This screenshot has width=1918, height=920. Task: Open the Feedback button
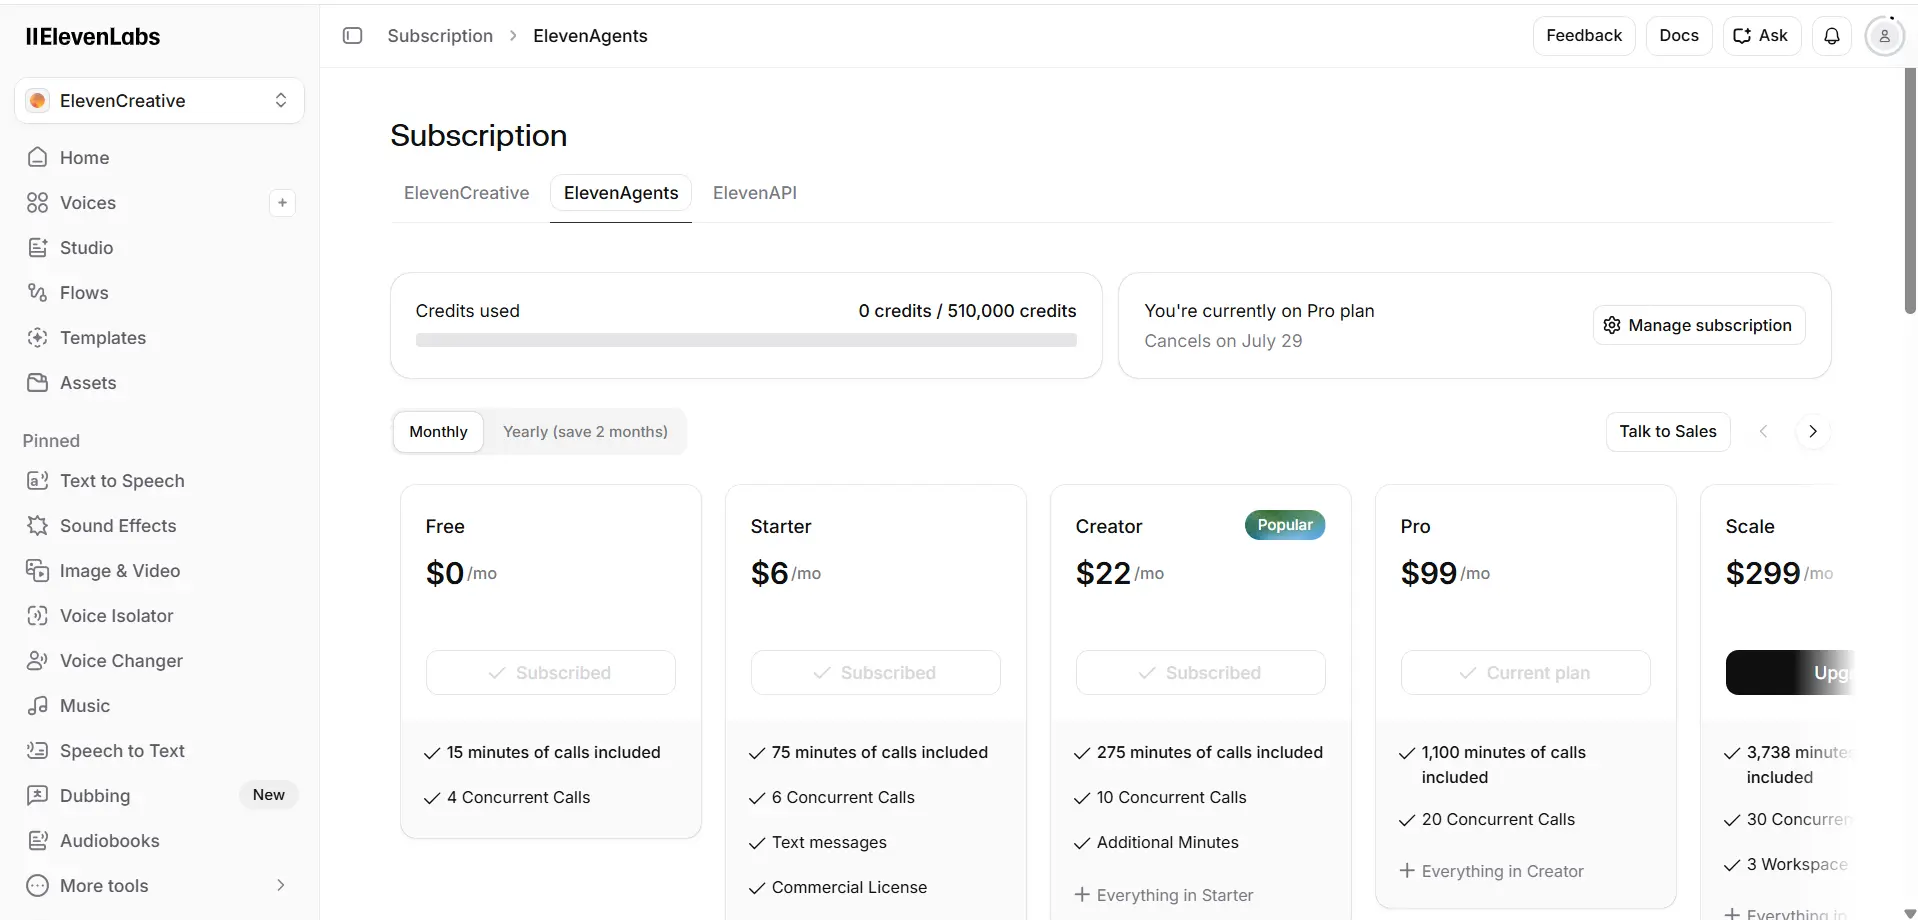[1584, 36]
